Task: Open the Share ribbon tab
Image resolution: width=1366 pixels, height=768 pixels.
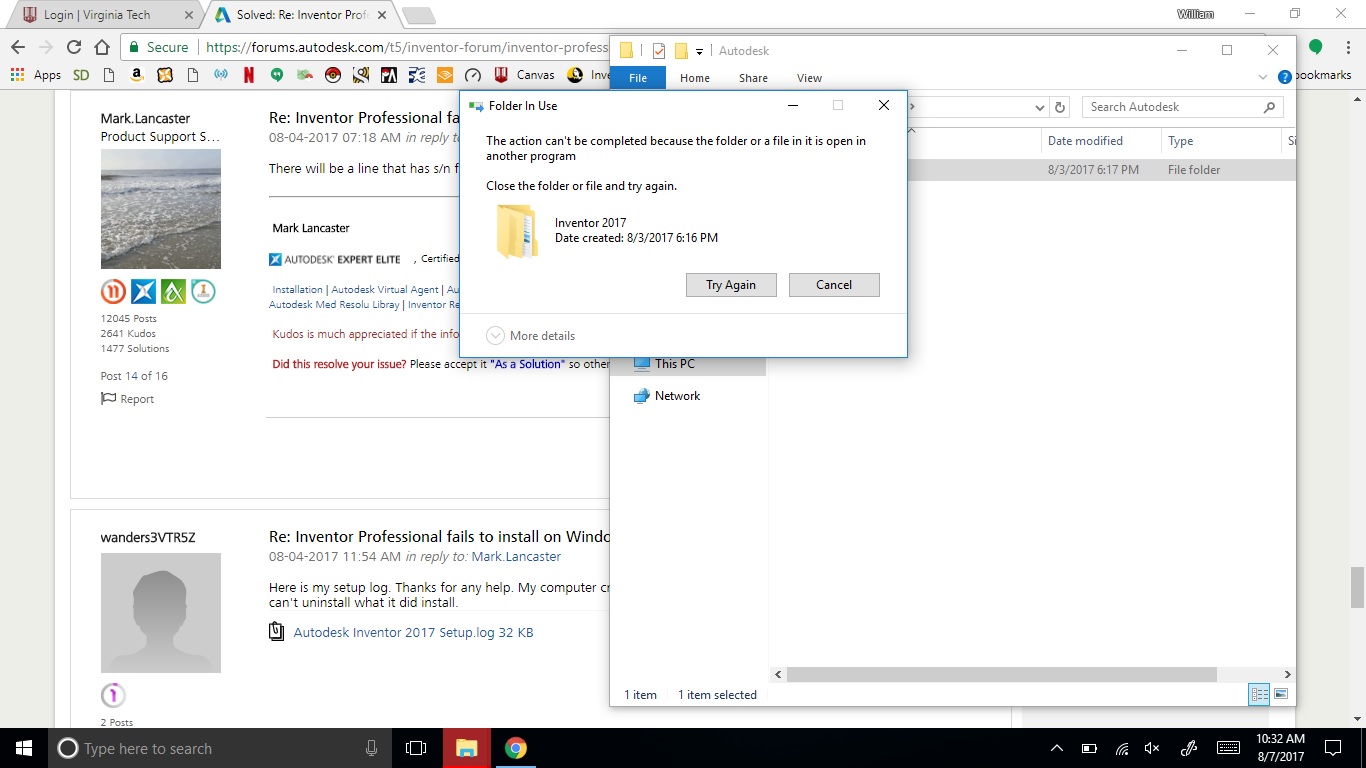Action: pos(754,78)
